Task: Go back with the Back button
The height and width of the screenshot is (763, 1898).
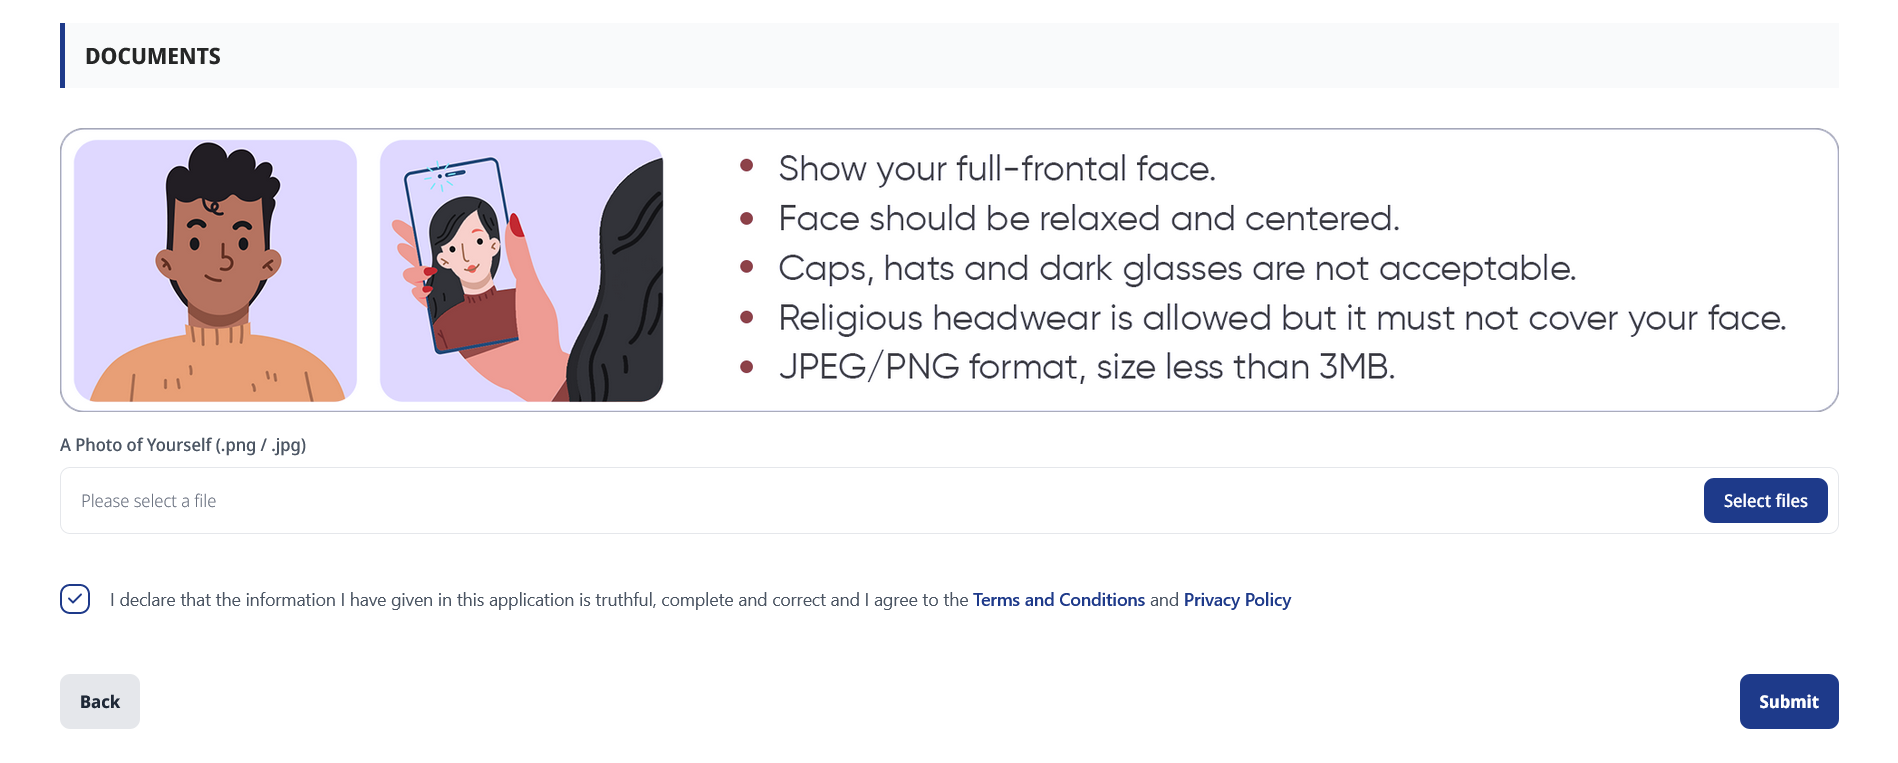Action: tap(100, 702)
